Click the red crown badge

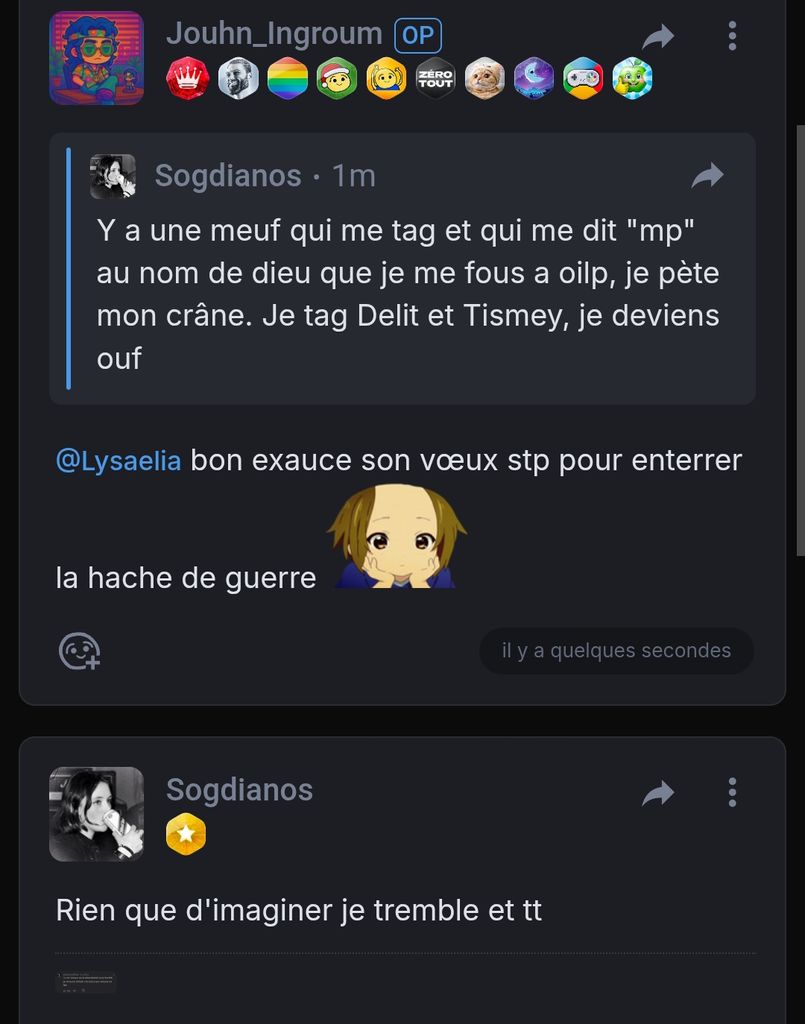click(187, 78)
